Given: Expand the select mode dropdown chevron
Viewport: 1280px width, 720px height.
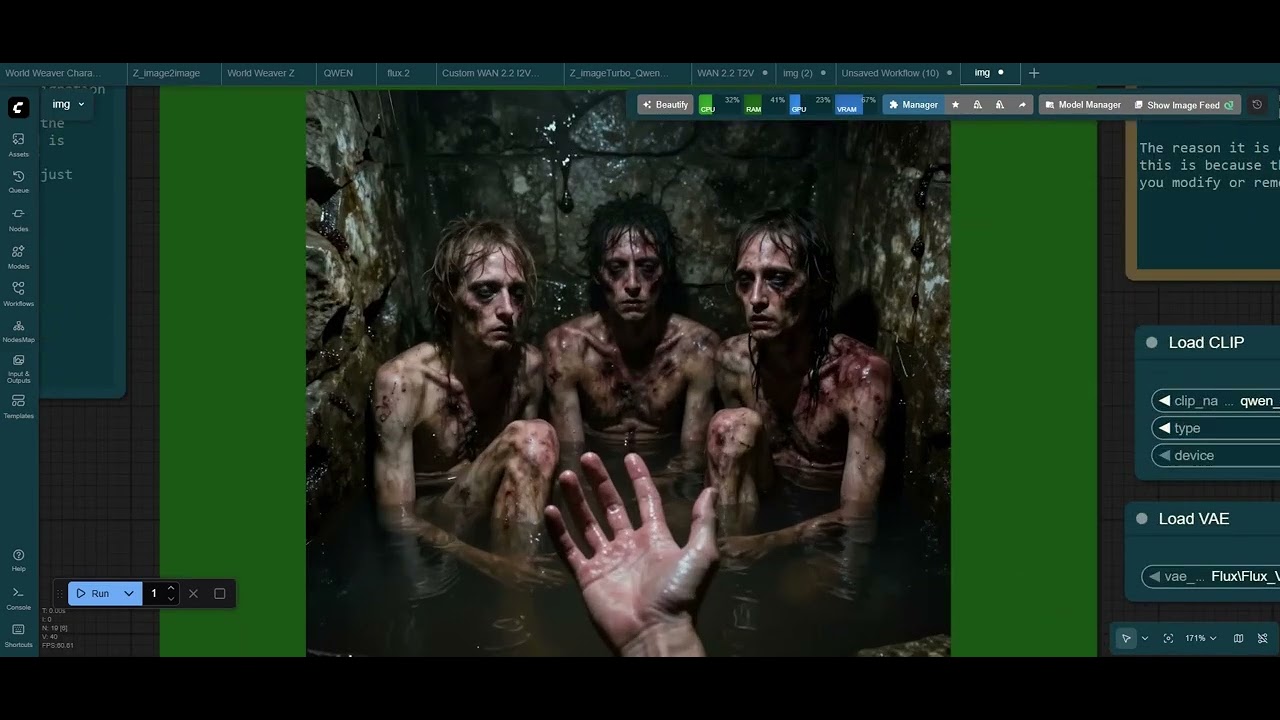Looking at the screenshot, I should click(x=1145, y=638).
